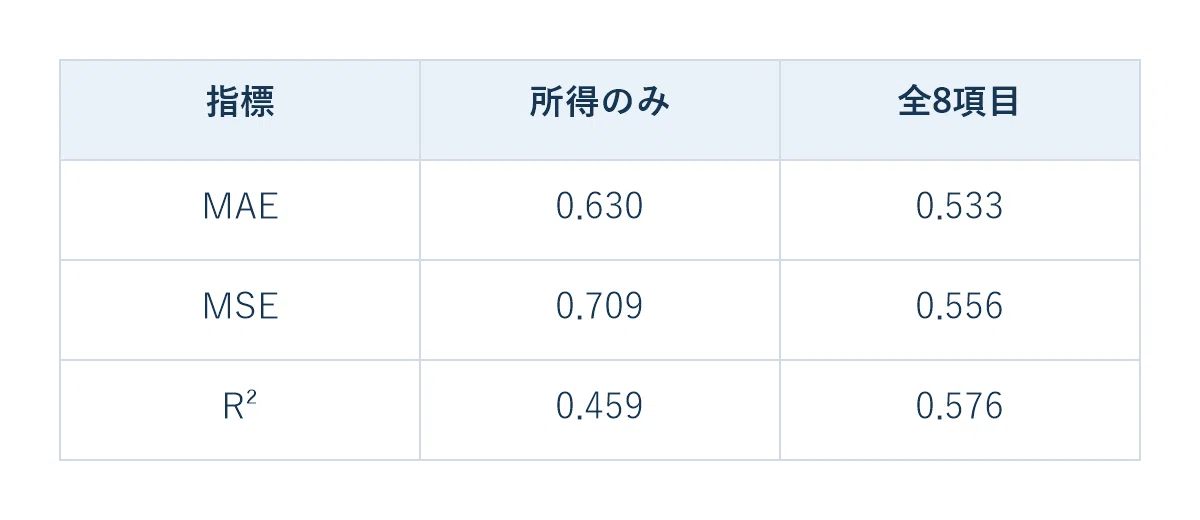Click the 0.459 cell in 所得のみ column

(600, 410)
